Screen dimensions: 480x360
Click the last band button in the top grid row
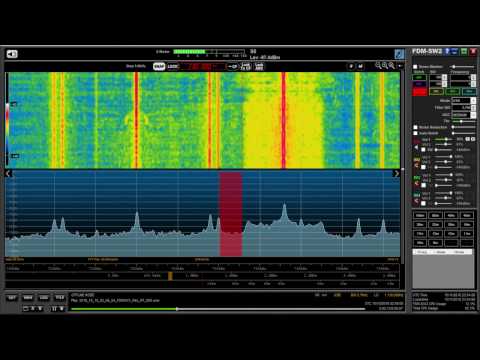(467, 215)
